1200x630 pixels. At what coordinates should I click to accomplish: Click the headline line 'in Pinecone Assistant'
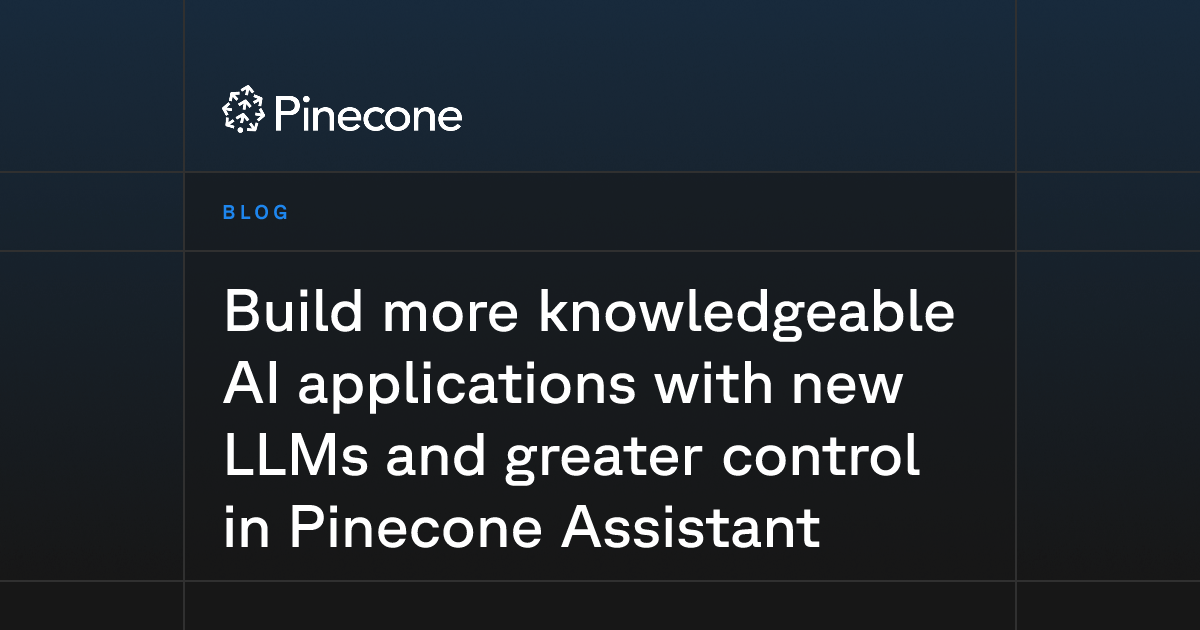522,528
